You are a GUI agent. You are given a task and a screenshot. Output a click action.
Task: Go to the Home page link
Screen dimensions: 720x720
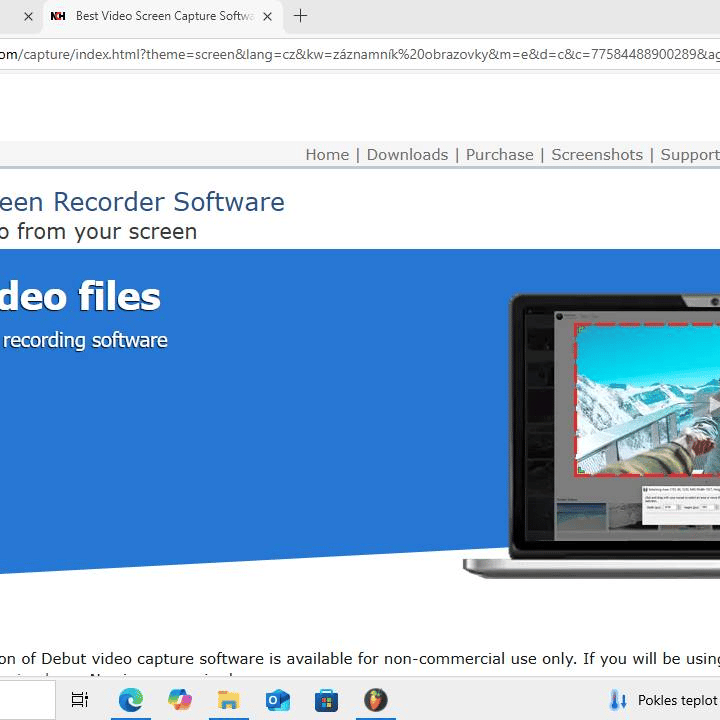[327, 155]
